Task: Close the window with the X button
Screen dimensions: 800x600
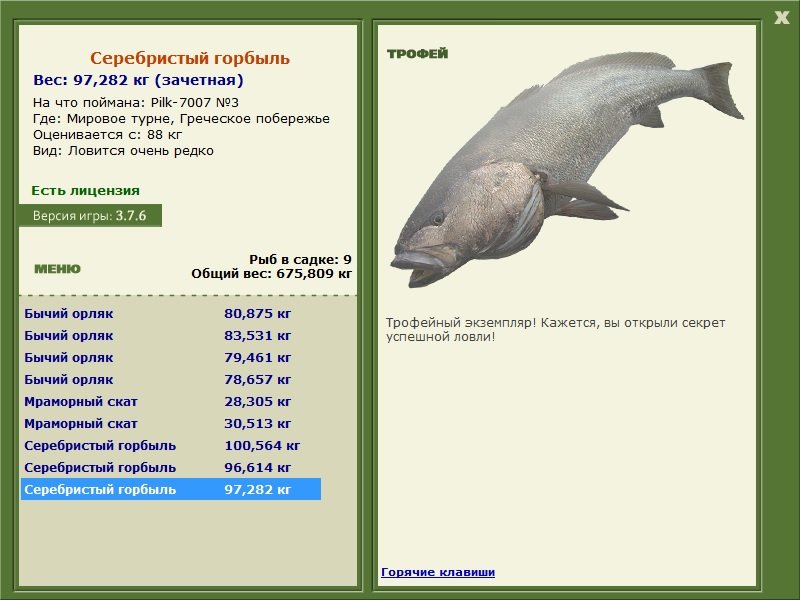Action: tap(781, 18)
